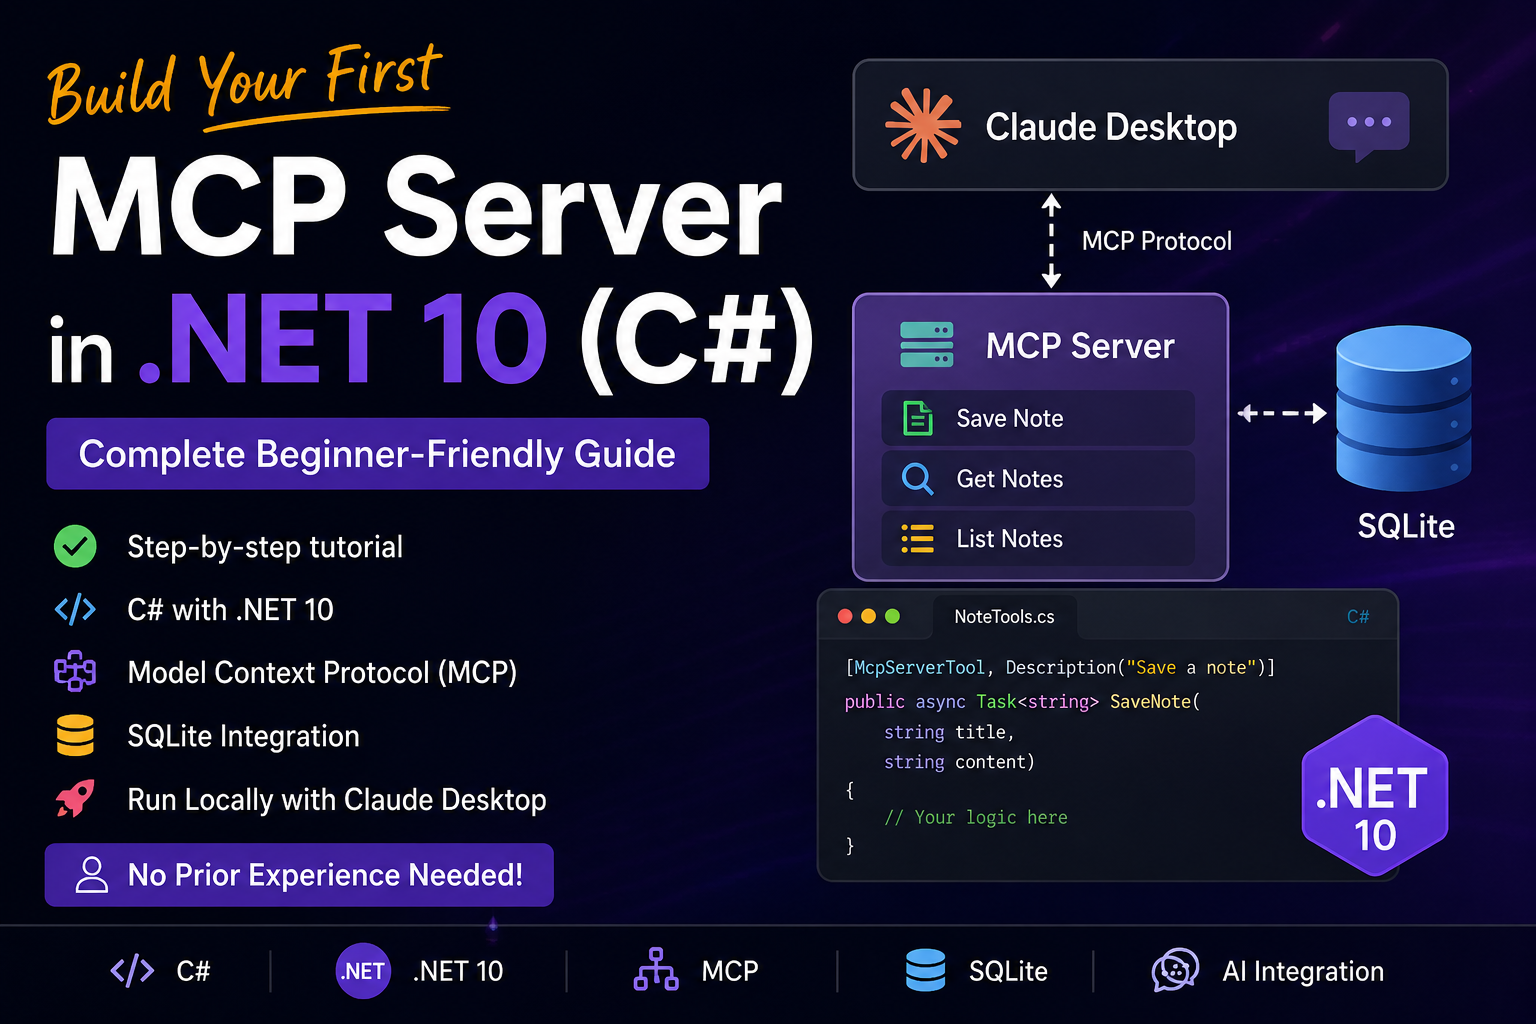Click the yellow window dot in code editor
Screen dimensions: 1536x1024
point(868,616)
